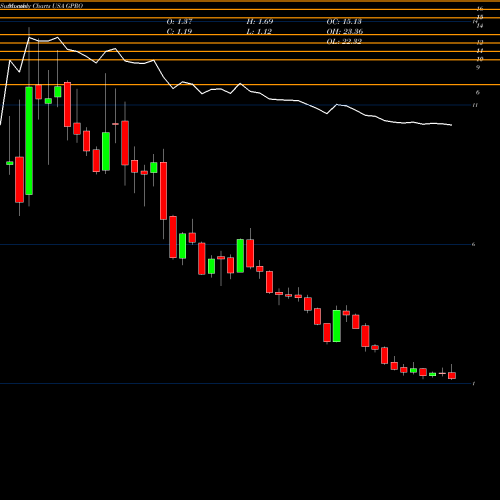Click the tallest green candlestick near left edge
The width and height of the screenshot is (500, 500).
tap(29, 141)
